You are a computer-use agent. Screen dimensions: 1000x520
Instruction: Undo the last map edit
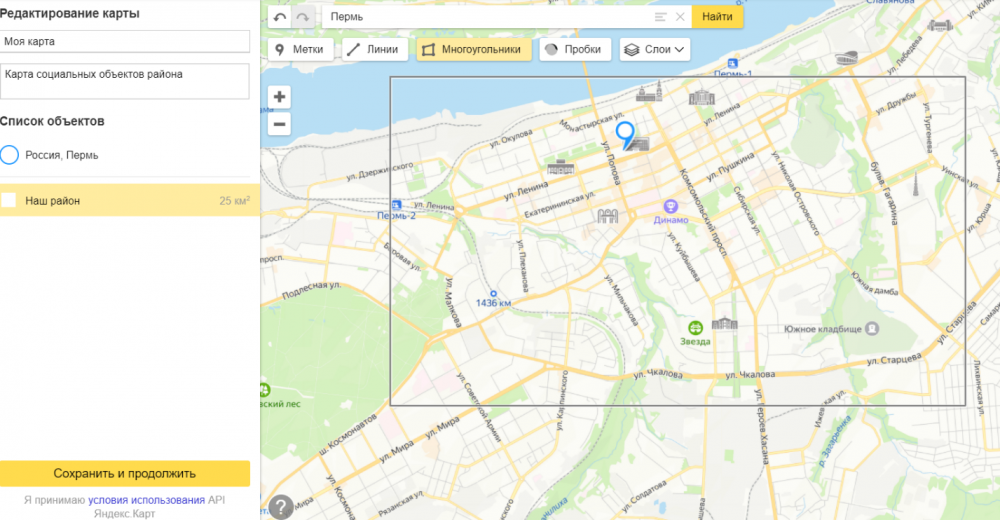pyautogui.click(x=279, y=17)
